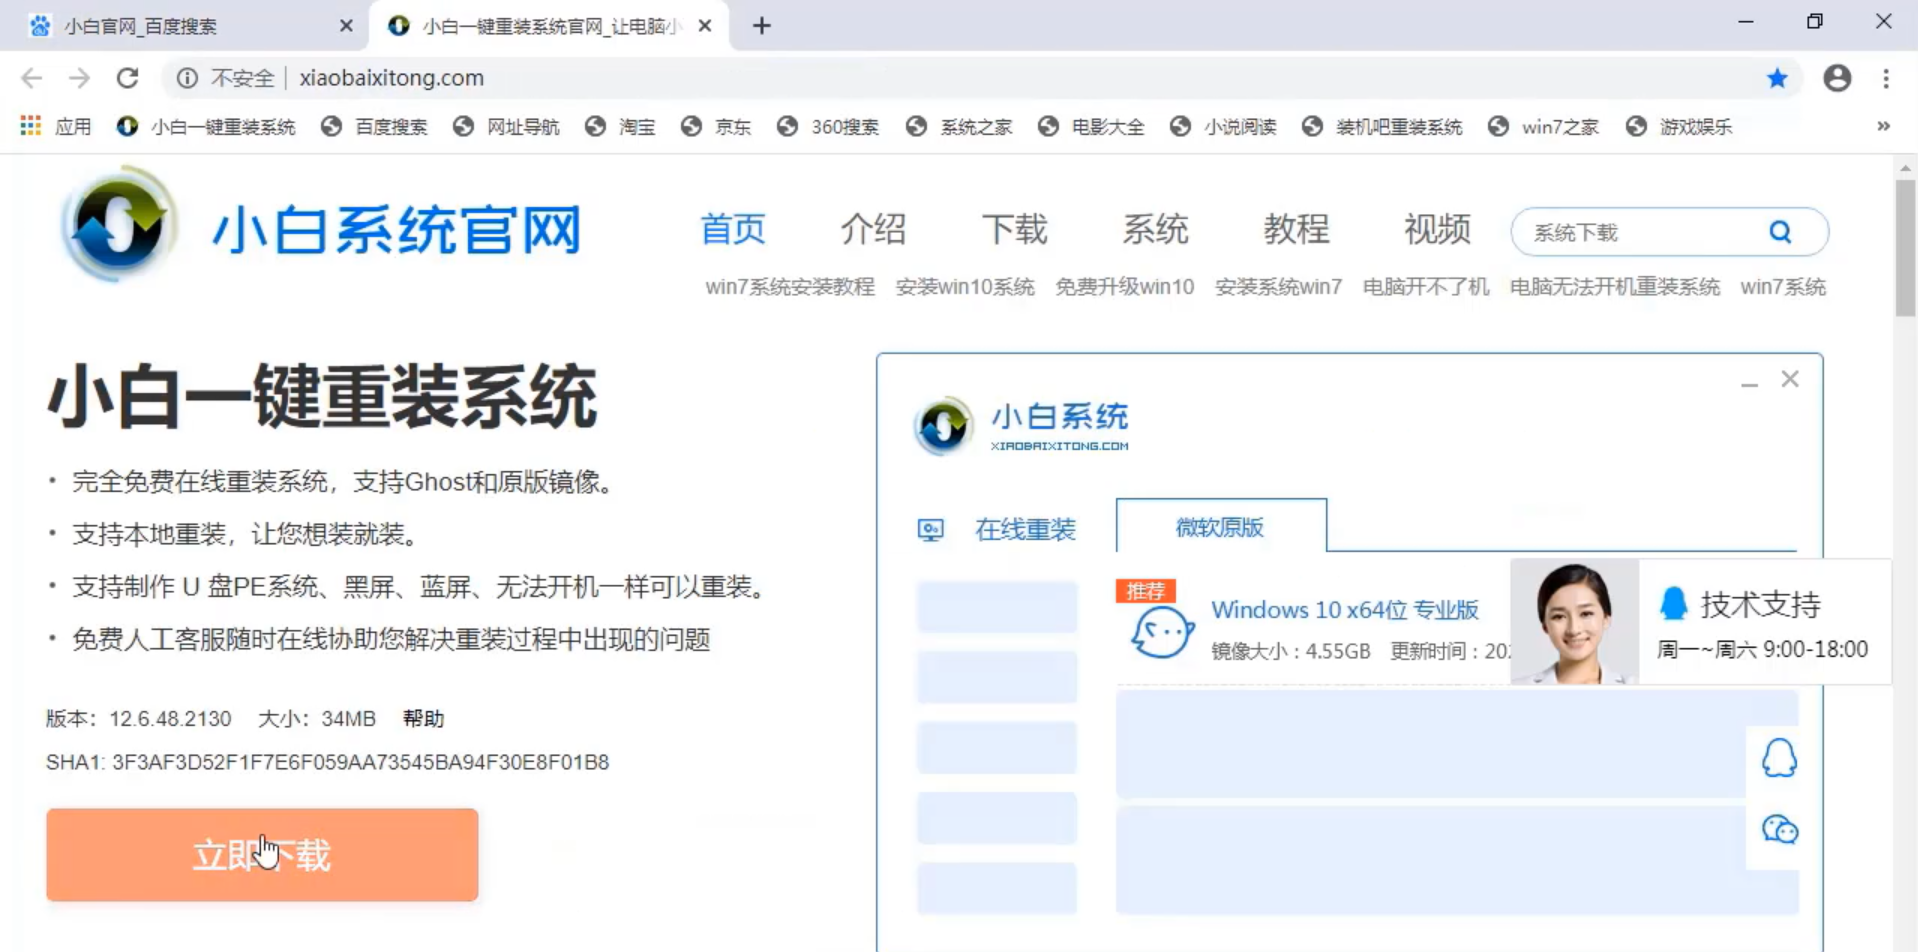Open the 小白一键重装系统 bookmark
This screenshot has height=952, width=1918.
click(x=205, y=126)
